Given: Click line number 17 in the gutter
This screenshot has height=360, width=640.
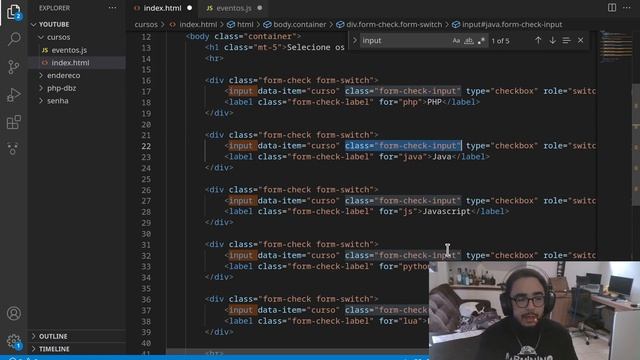Looking at the screenshot, I should (146, 91).
